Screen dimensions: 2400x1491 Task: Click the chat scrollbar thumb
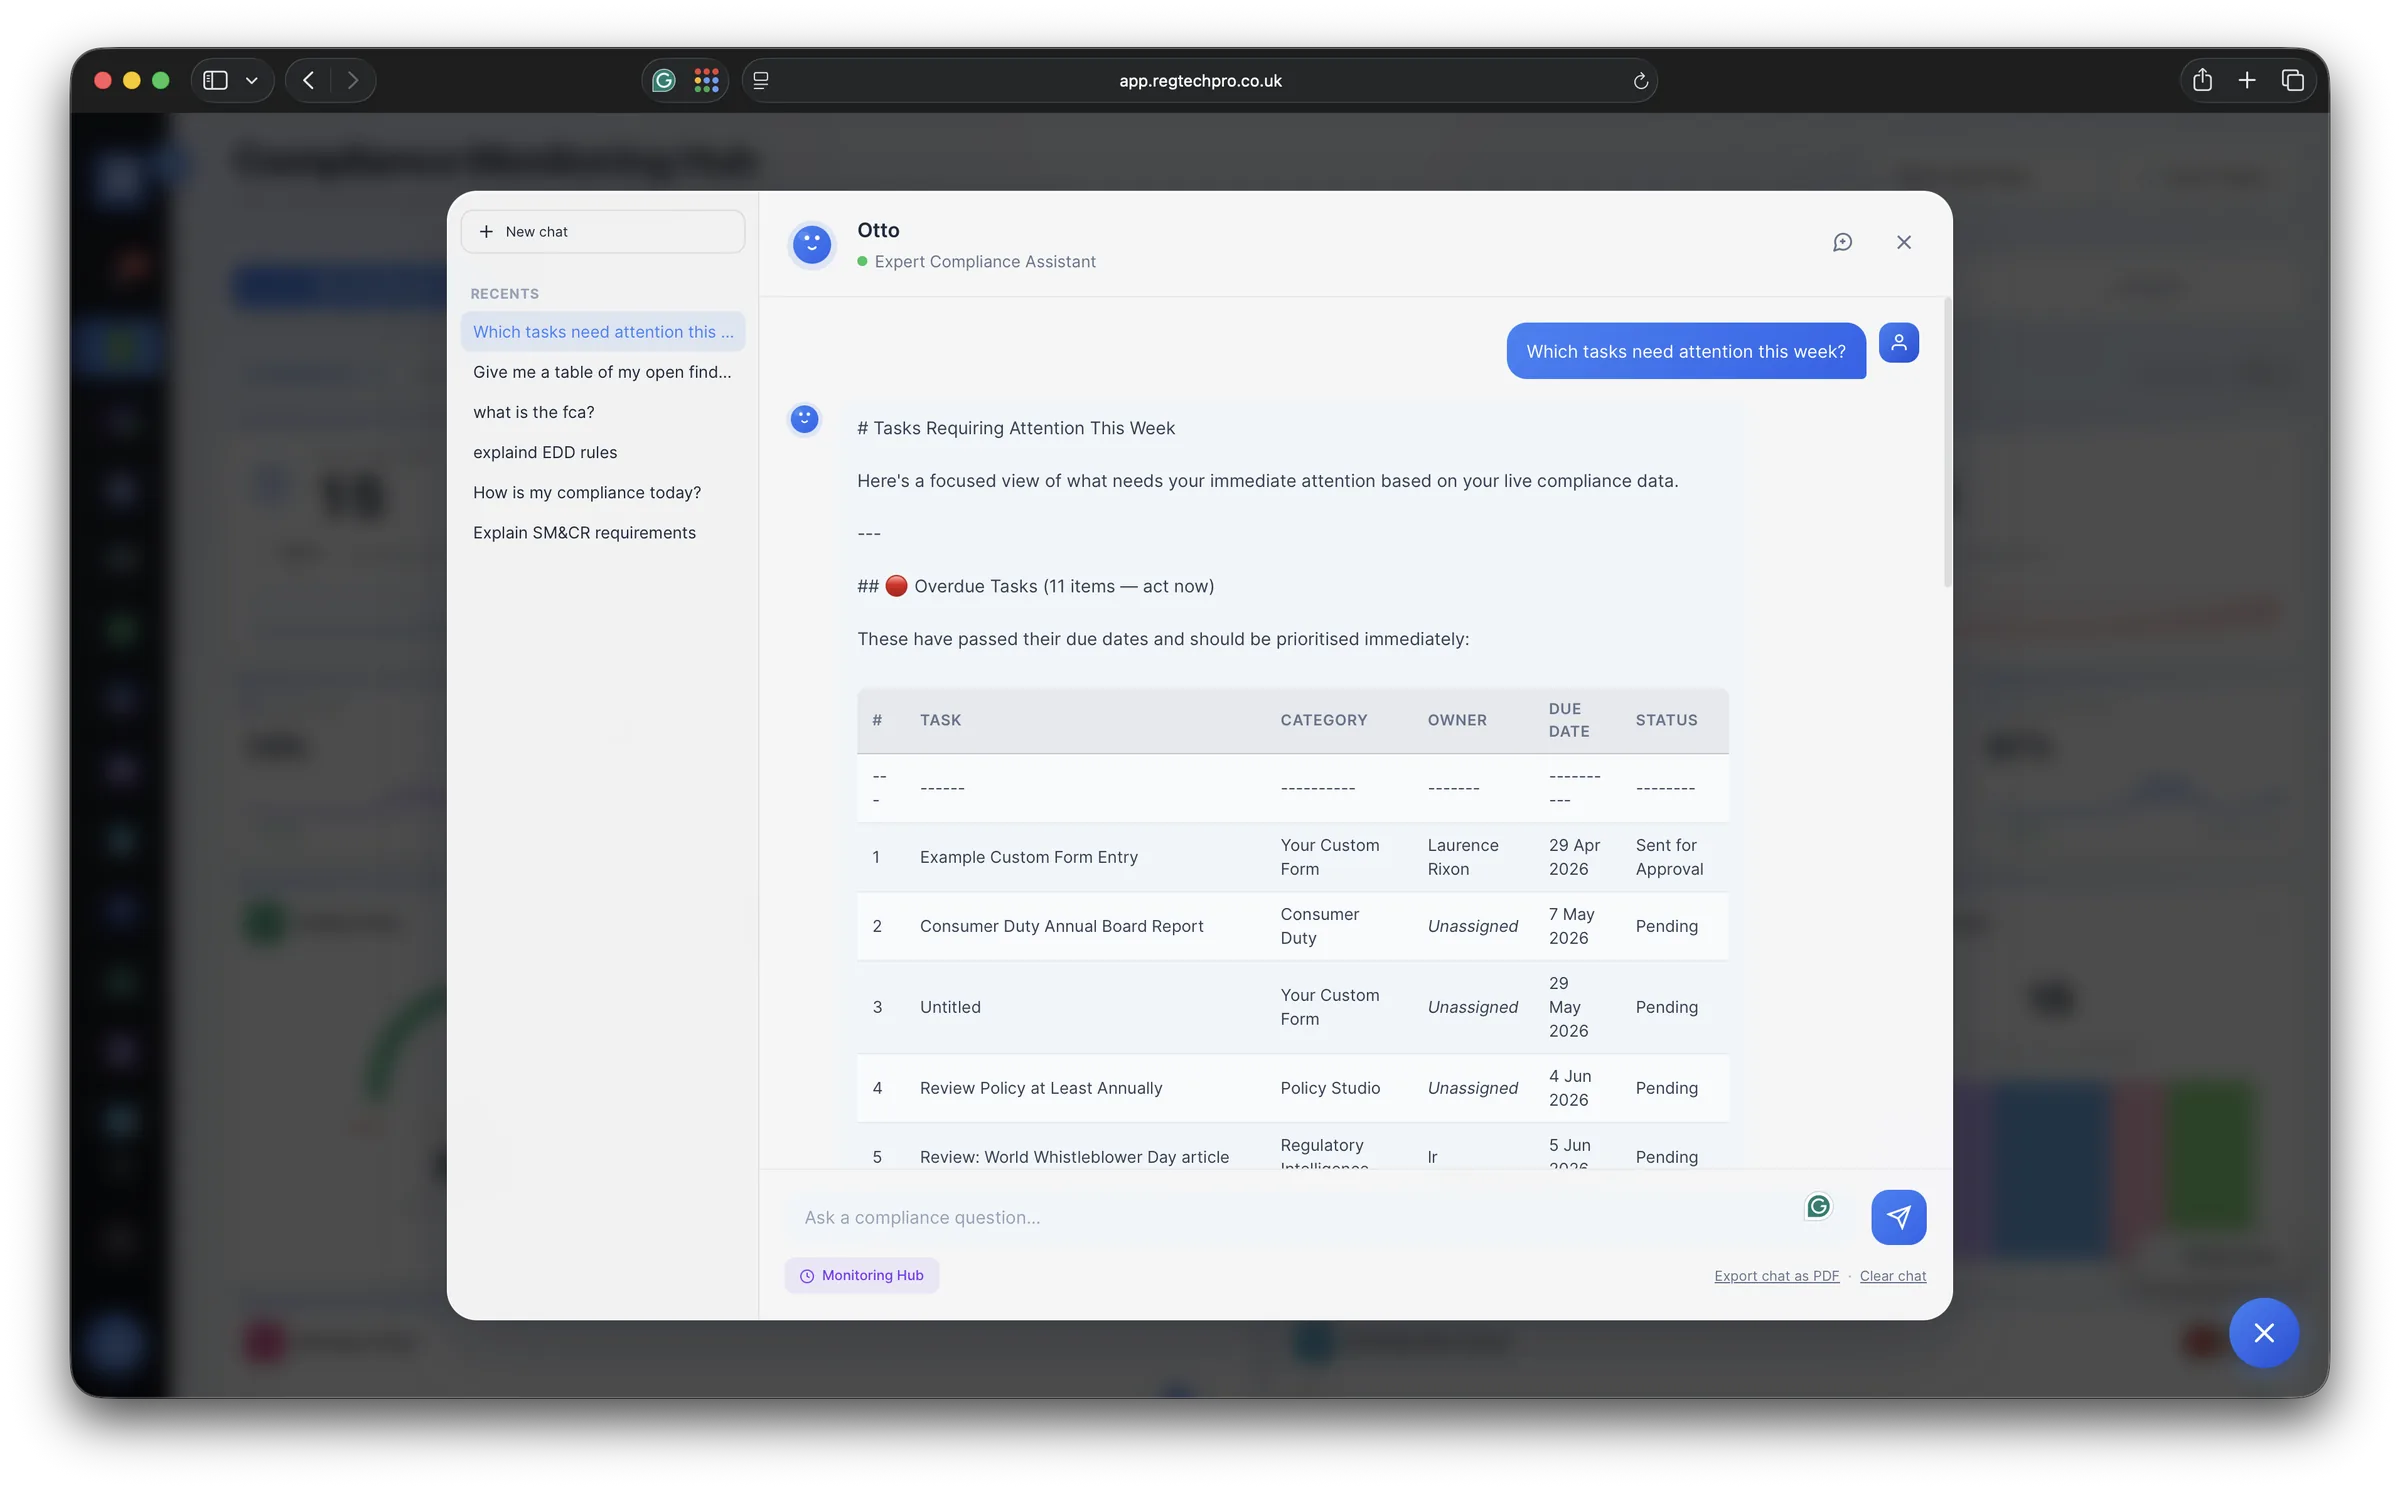tap(1947, 442)
